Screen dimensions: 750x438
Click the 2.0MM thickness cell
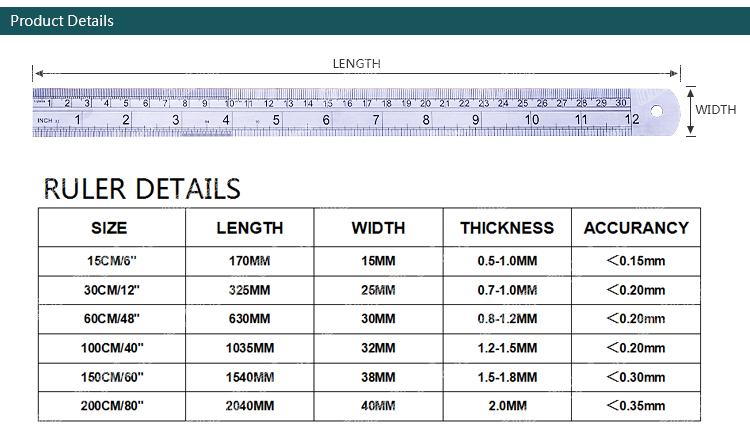507,406
